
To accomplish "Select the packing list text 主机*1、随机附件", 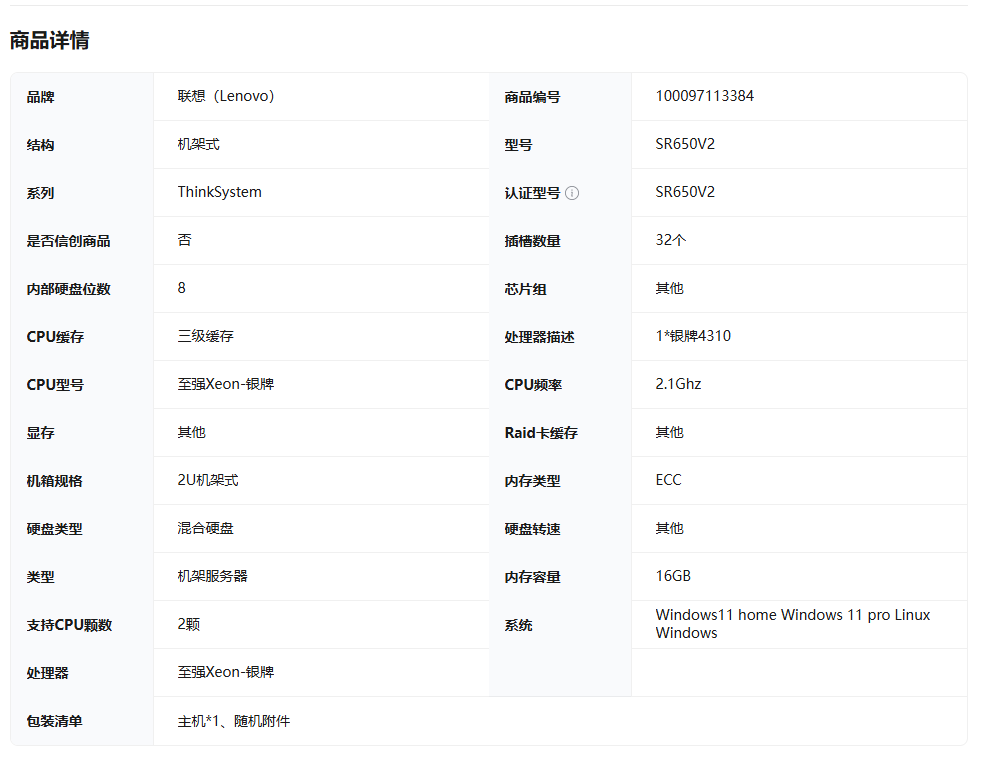I will 233,721.
